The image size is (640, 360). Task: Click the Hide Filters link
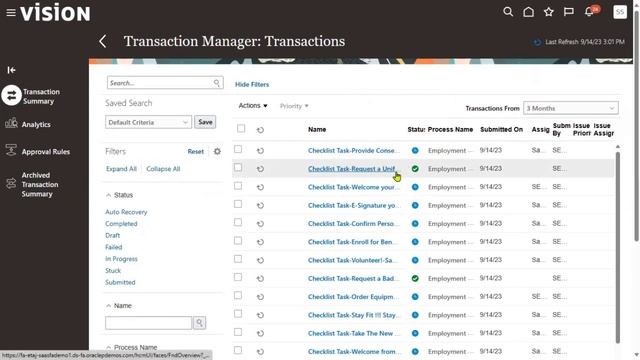point(252,84)
